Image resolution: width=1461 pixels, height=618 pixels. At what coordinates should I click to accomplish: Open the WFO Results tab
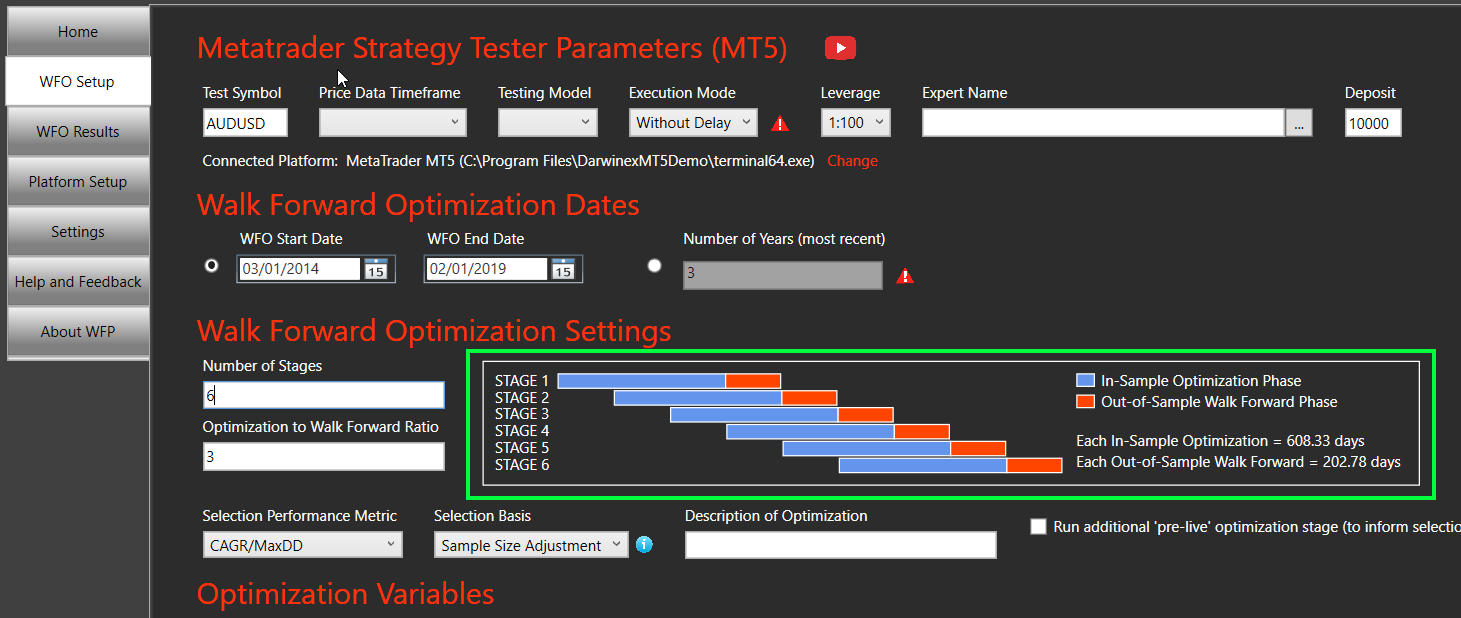78,132
